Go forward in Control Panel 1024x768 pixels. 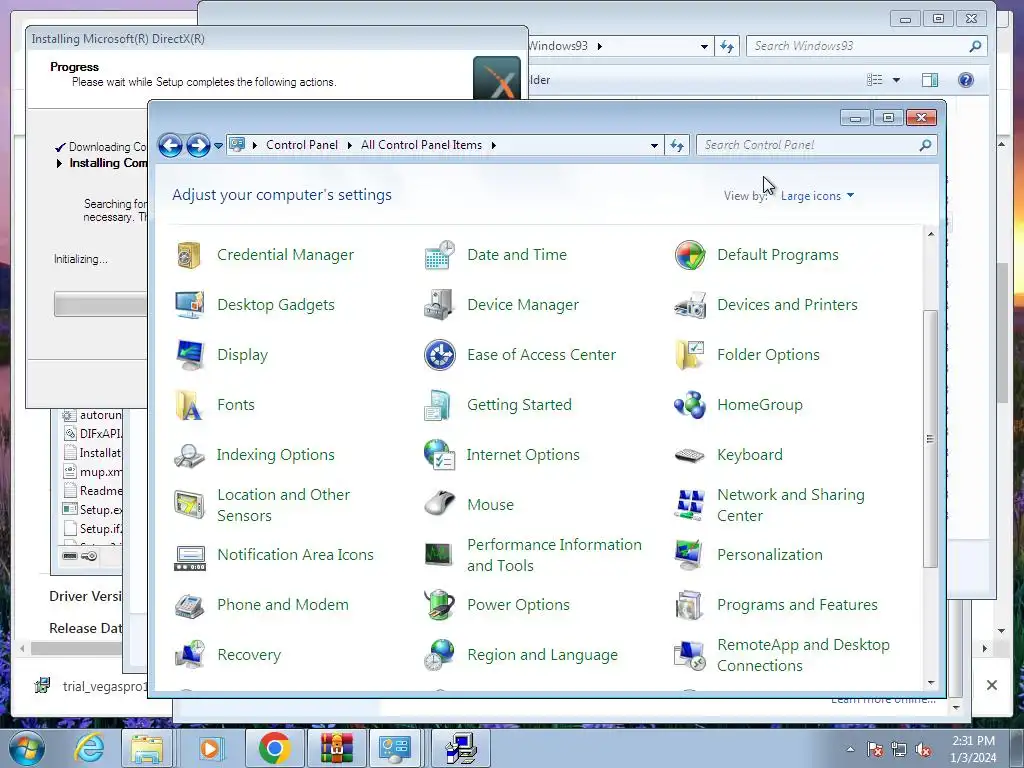(198, 145)
